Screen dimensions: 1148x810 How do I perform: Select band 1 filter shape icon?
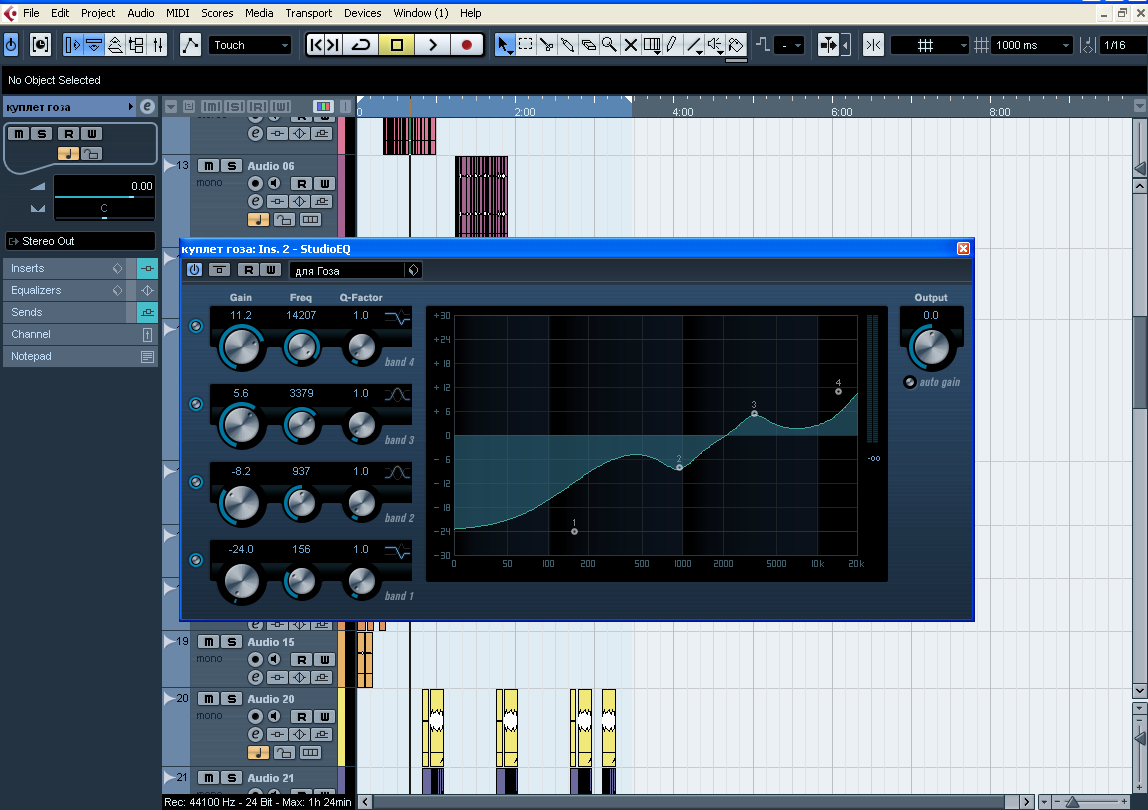click(x=398, y=551)
